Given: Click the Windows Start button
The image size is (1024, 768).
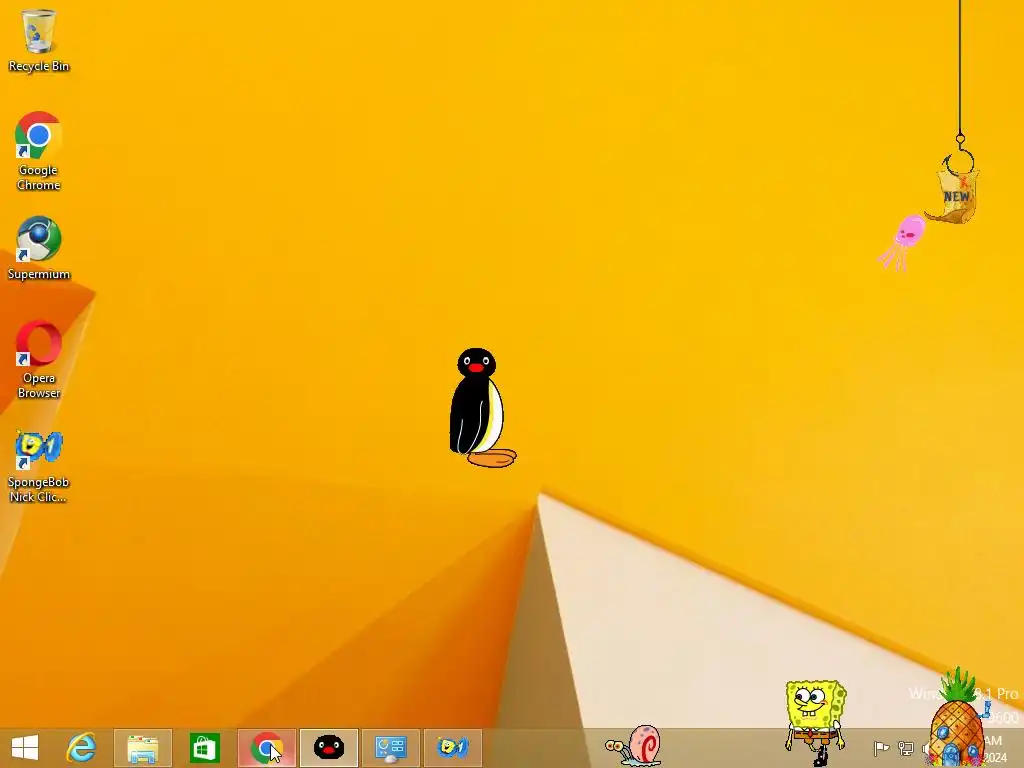Looking at the screenshot, I should [x=25, y=748].
